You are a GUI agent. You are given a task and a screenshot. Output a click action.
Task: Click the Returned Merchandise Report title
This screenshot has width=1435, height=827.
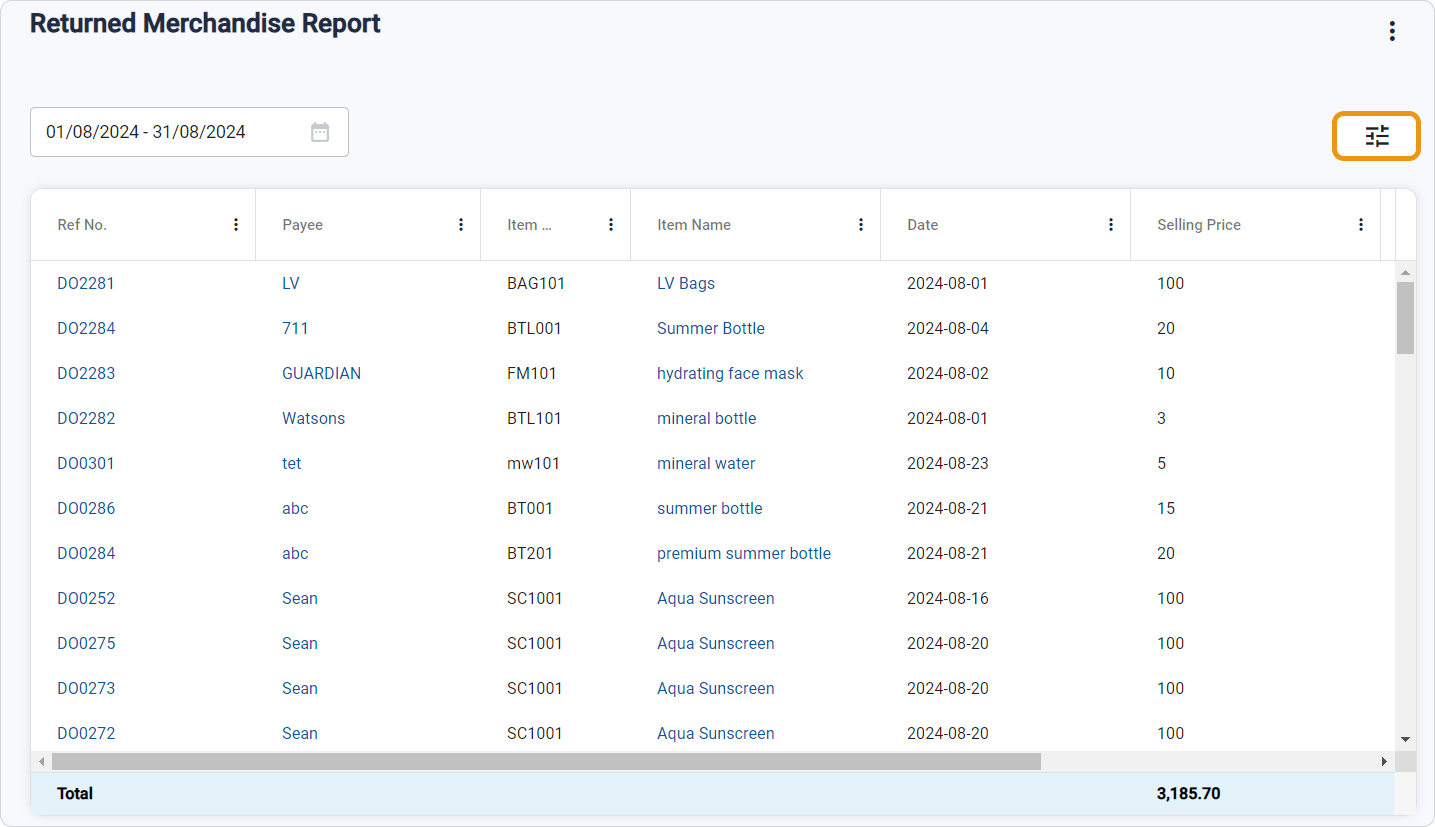click(205, 23)
